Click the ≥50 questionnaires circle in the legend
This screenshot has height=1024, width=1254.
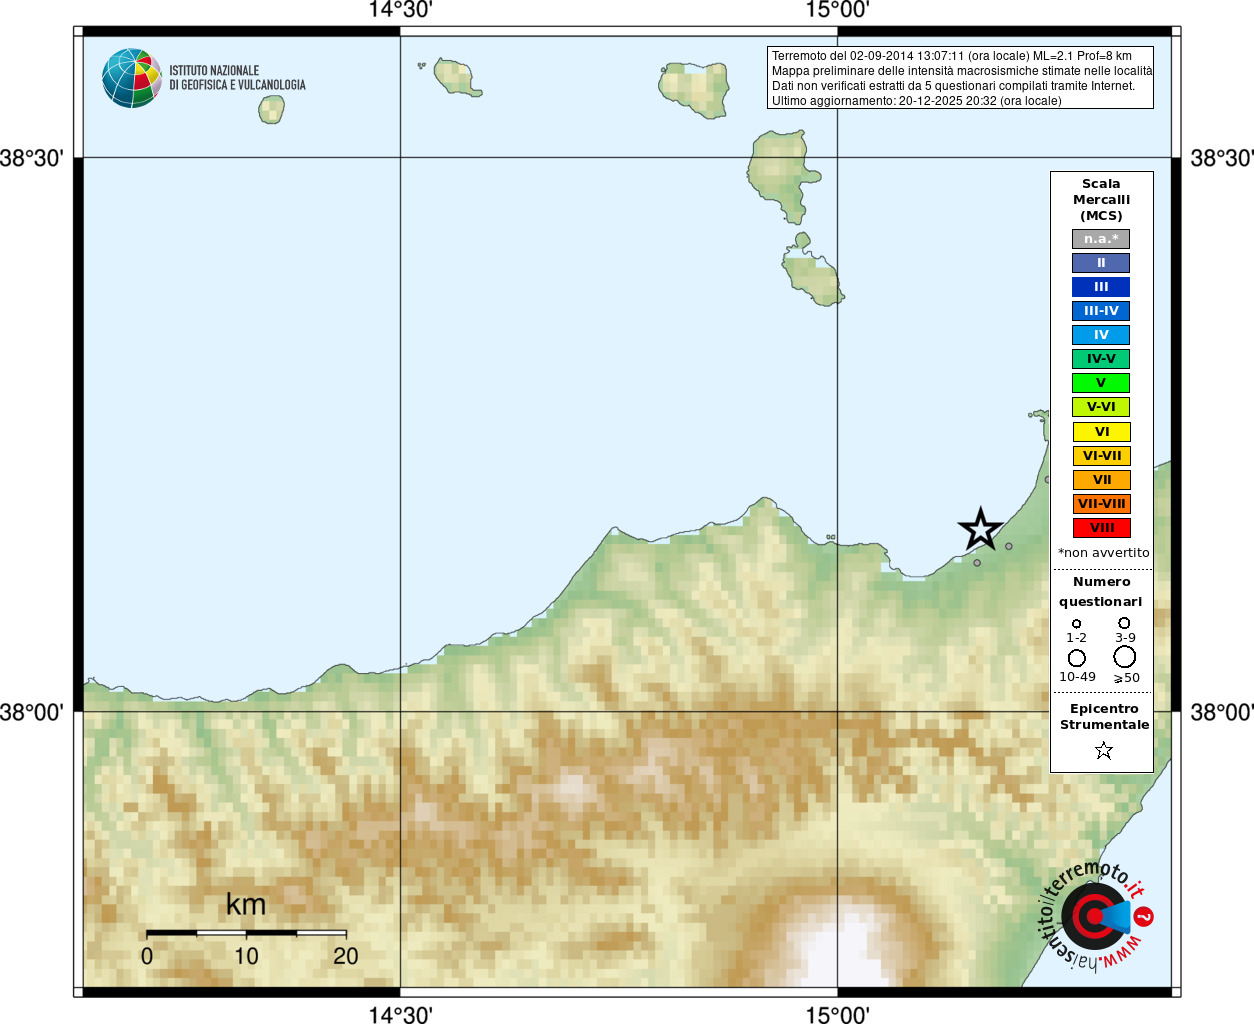1124,657
